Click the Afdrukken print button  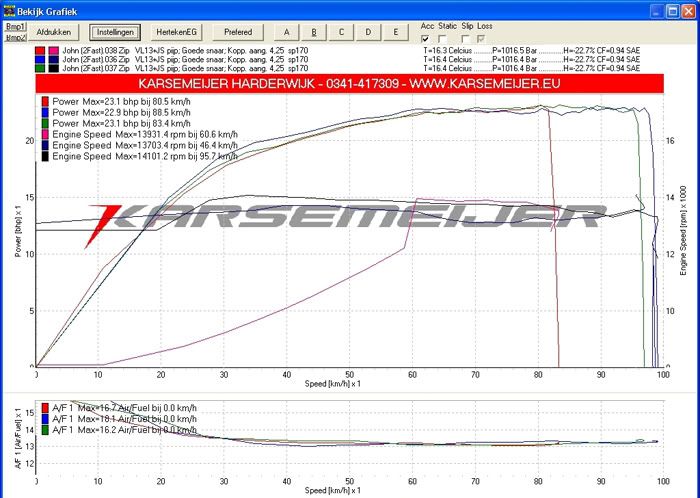click(54, 32)
